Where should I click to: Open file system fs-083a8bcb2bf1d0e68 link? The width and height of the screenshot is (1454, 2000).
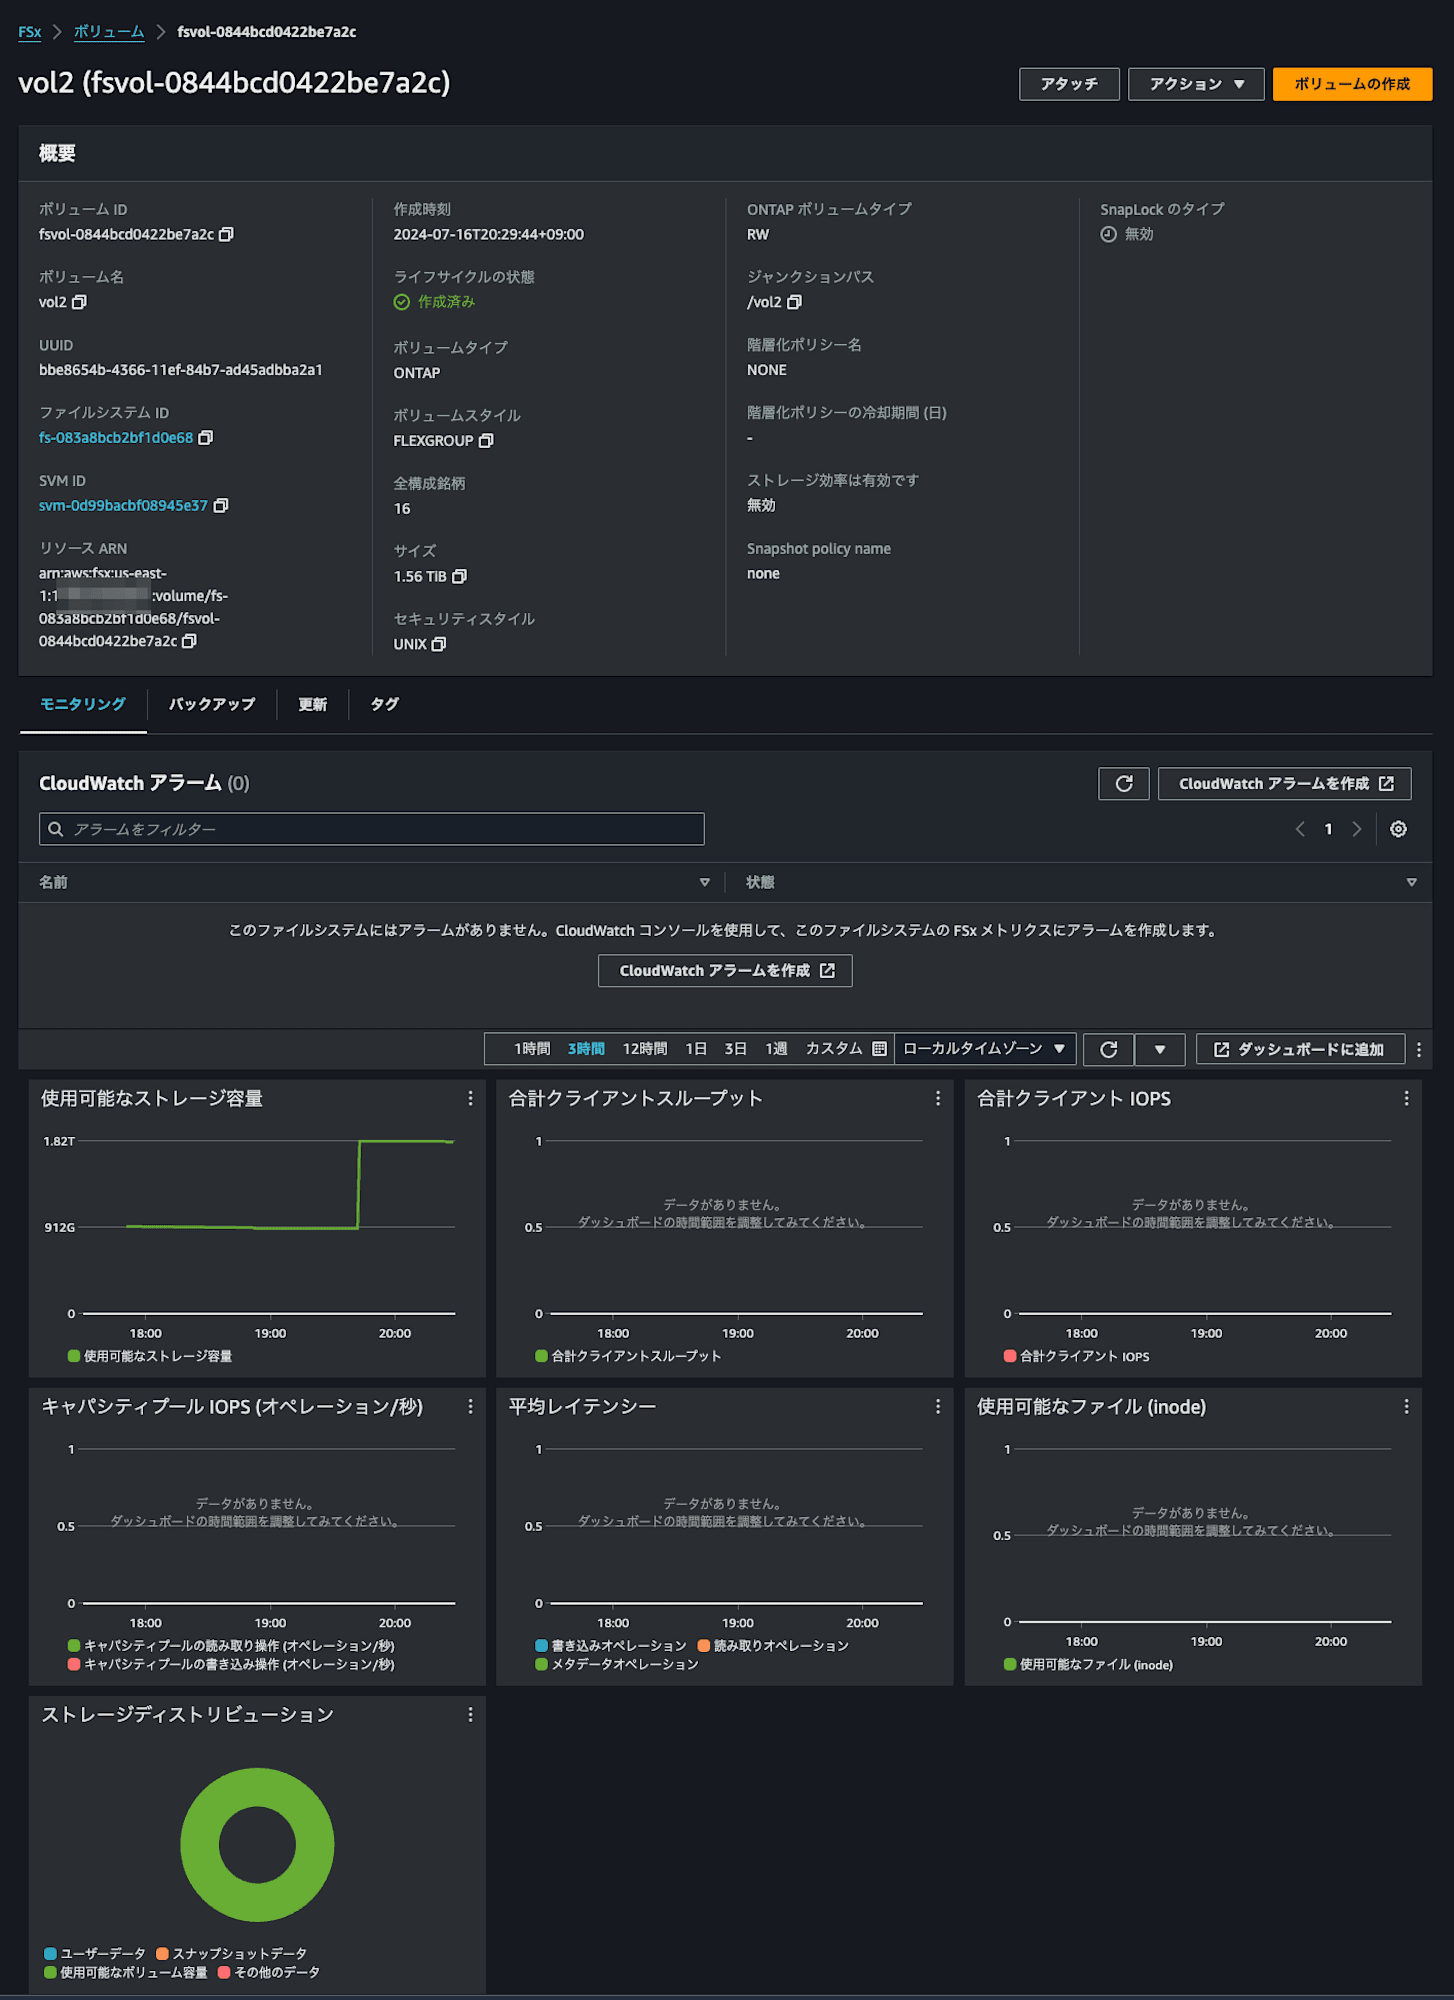click(x=116, y=438)
